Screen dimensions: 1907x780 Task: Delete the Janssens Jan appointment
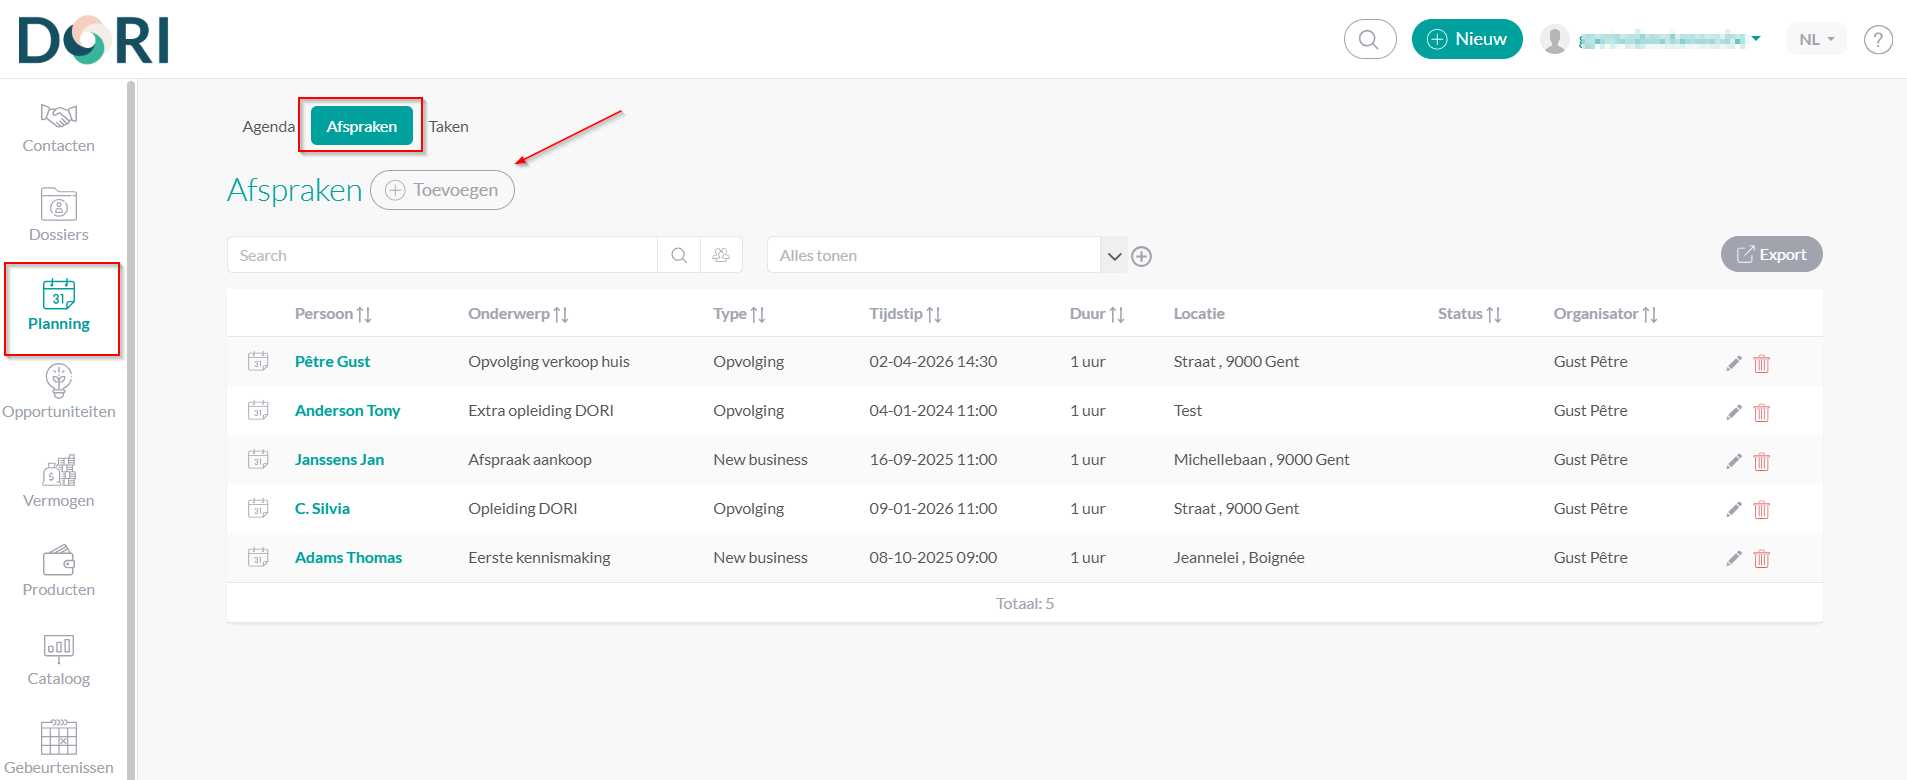point(1762,461)
